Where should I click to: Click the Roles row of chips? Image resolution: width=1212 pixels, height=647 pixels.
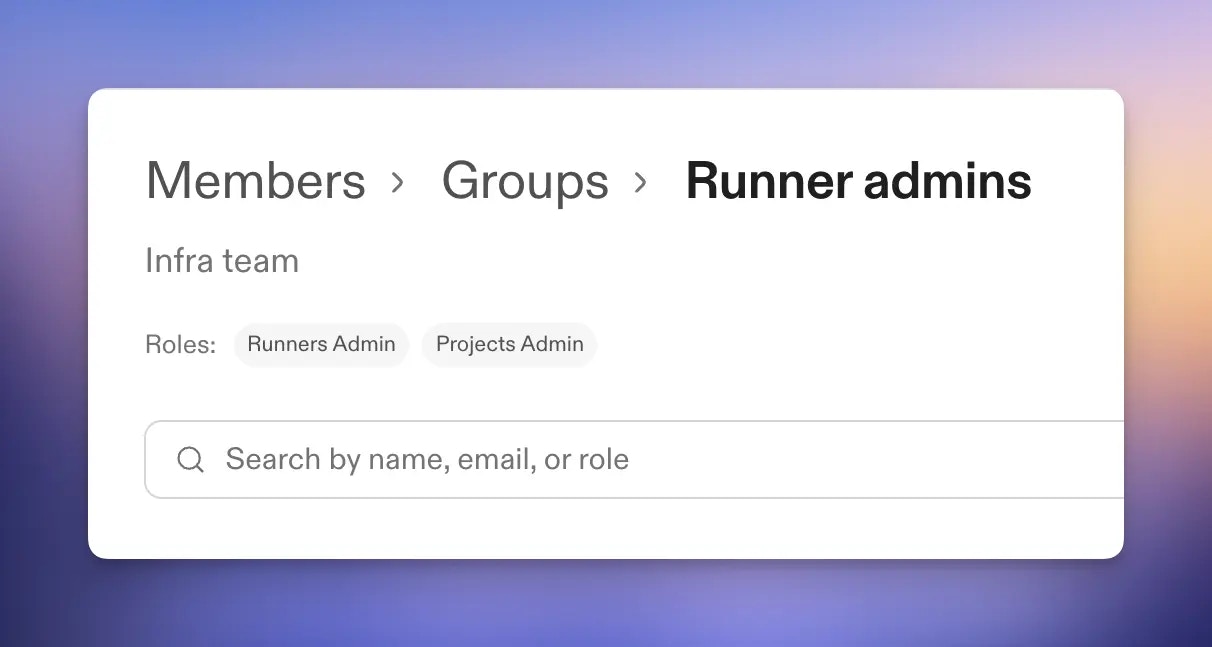pos(415,344)
